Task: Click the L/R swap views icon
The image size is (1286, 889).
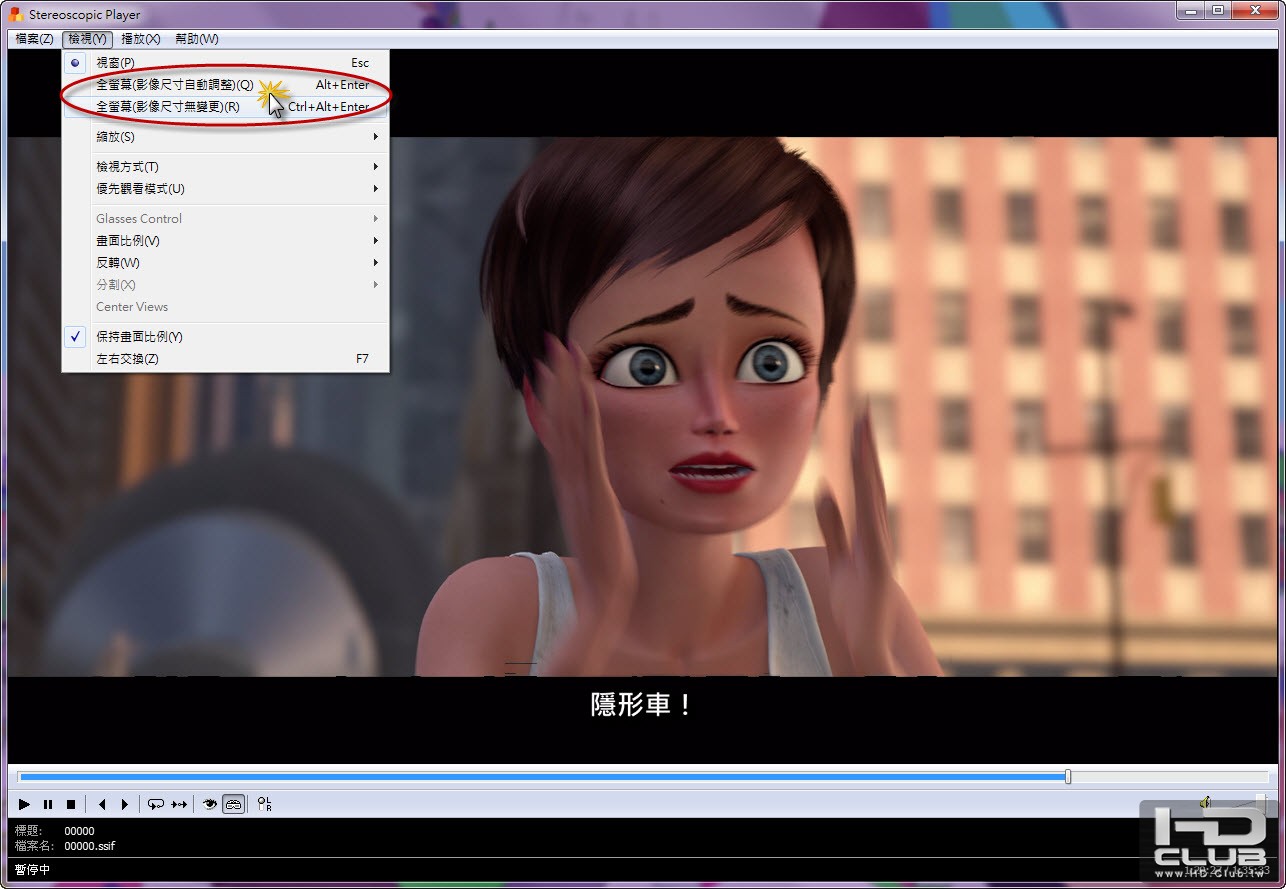Action: 265,804
